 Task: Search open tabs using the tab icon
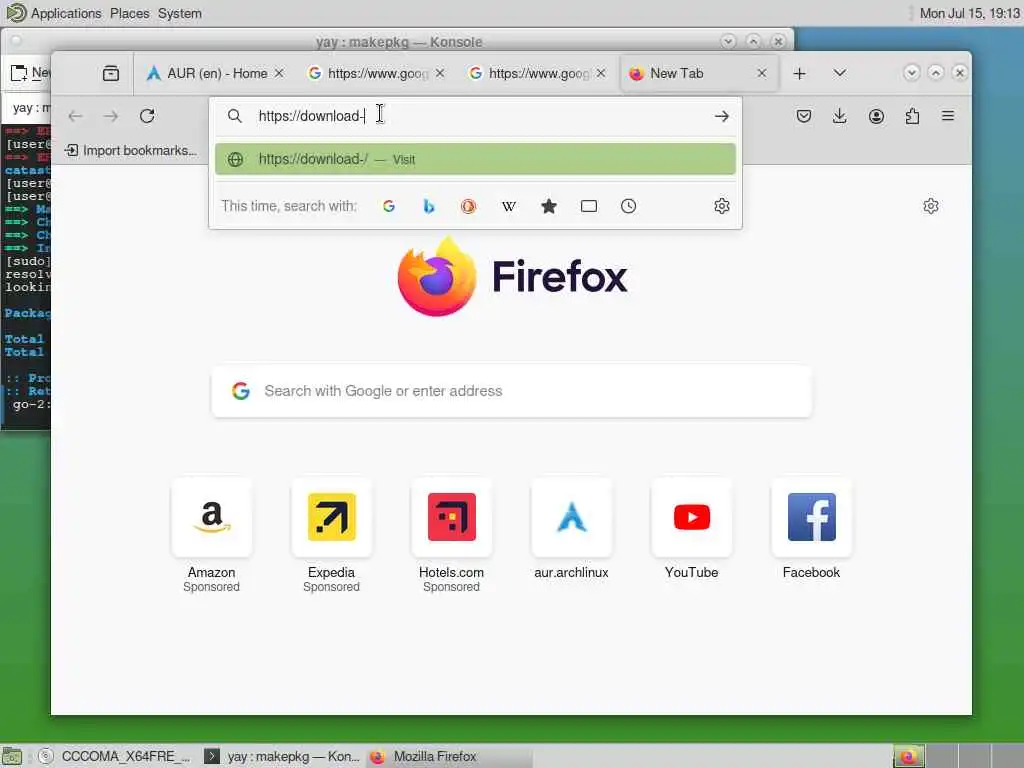(x=589, y=206)
